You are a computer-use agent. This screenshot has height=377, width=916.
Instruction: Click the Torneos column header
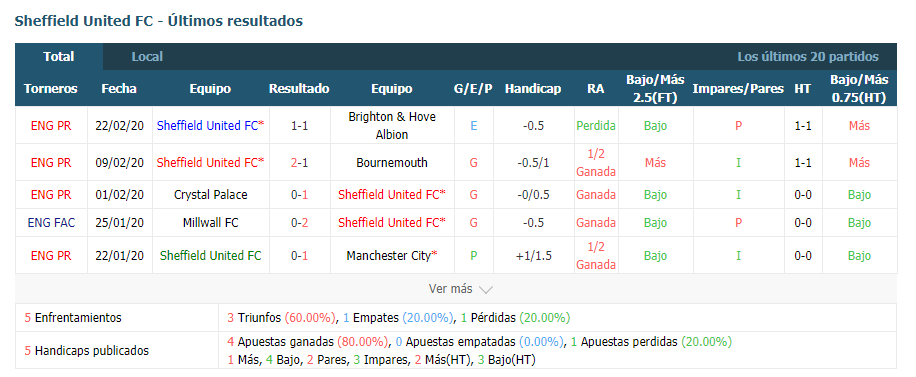pos(51,89)
